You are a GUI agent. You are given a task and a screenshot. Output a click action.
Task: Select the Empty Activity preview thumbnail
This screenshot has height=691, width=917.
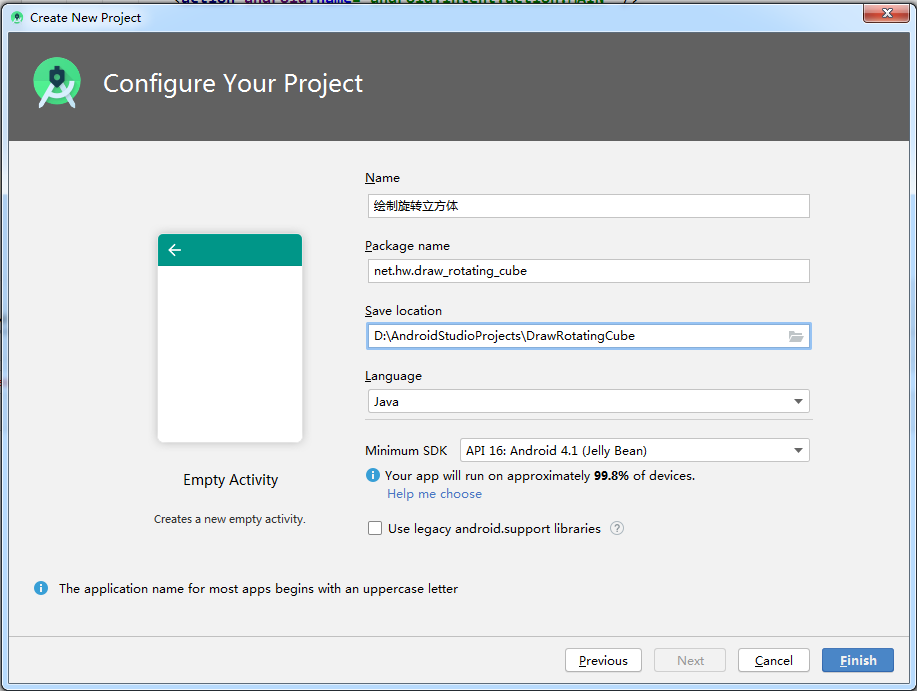(230, 338)
